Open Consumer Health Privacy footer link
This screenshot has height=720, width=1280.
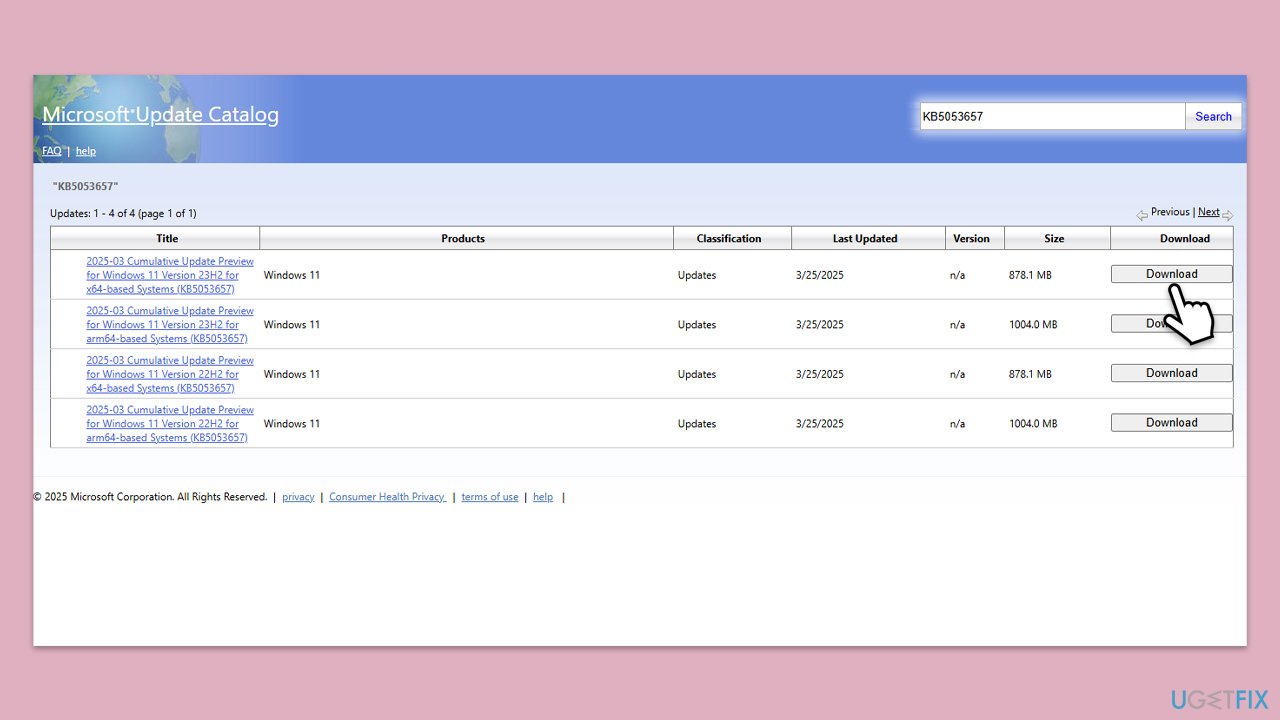pos(387,497)
